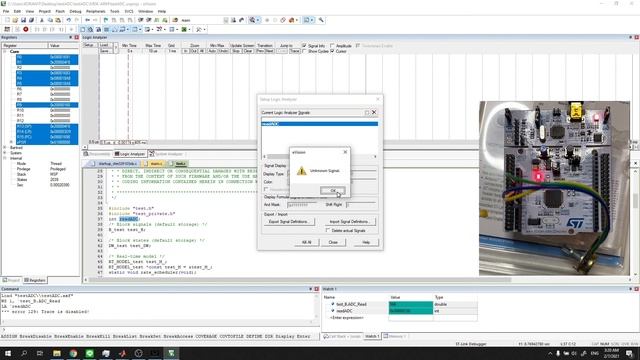The image size is (640, 360).
Task: Click the red Stop execution icon
Action: (26, 29)
